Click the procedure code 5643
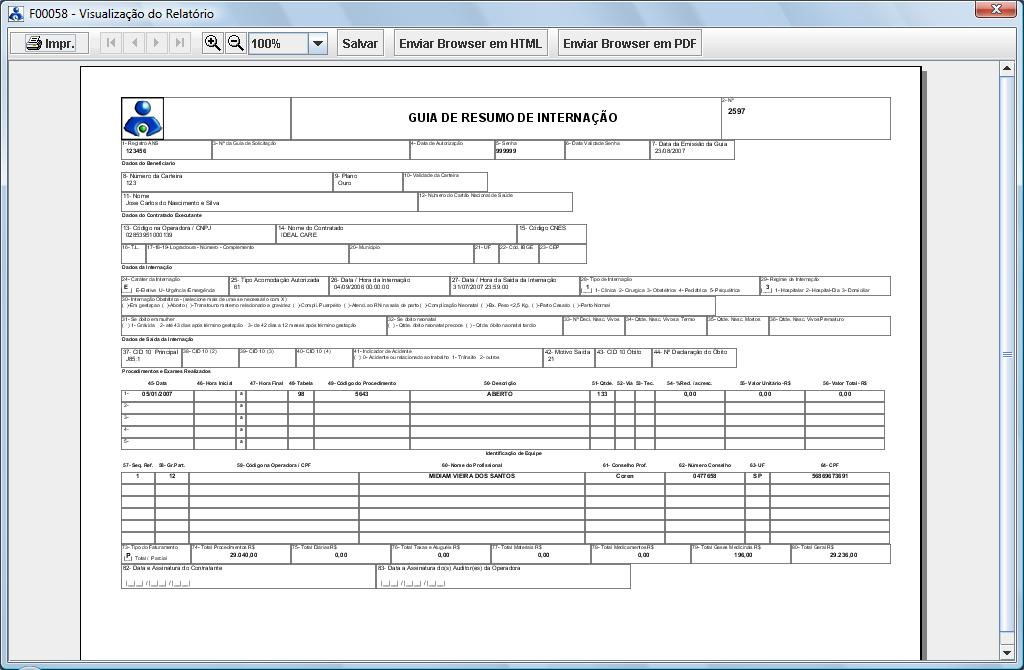This screenshot has width=1024, height=670. (362, 394)
